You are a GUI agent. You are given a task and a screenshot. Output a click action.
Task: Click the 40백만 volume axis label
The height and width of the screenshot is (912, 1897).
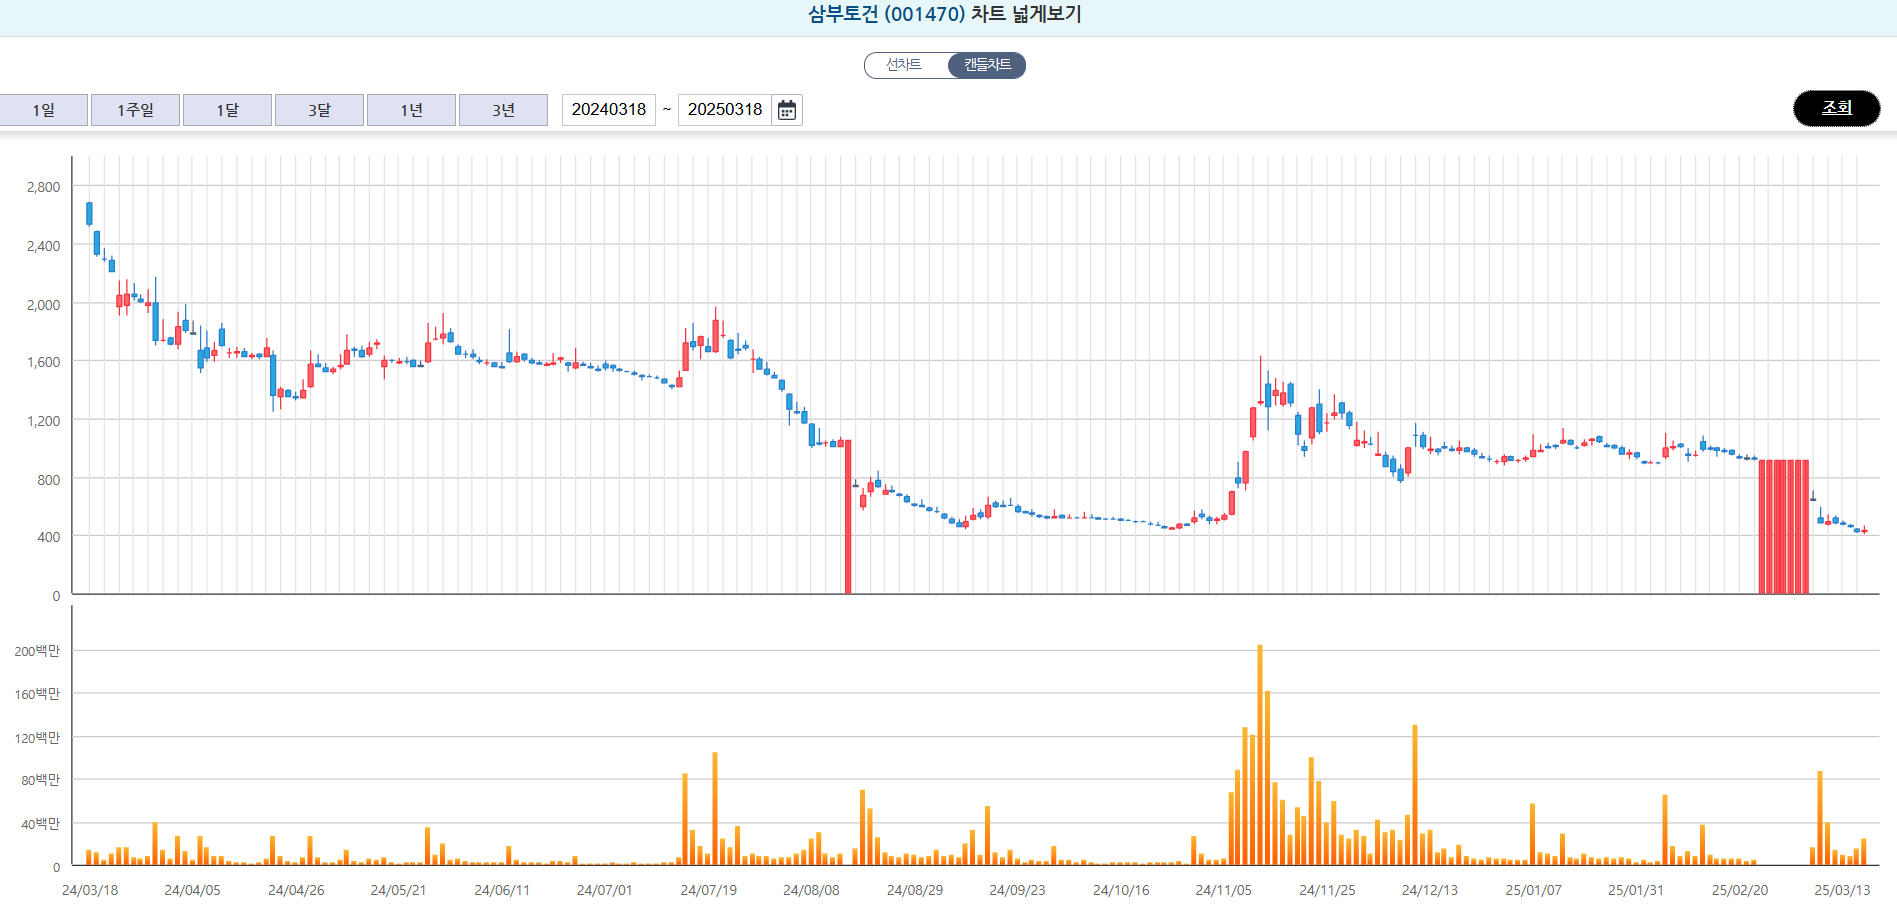tap(40, 824)
